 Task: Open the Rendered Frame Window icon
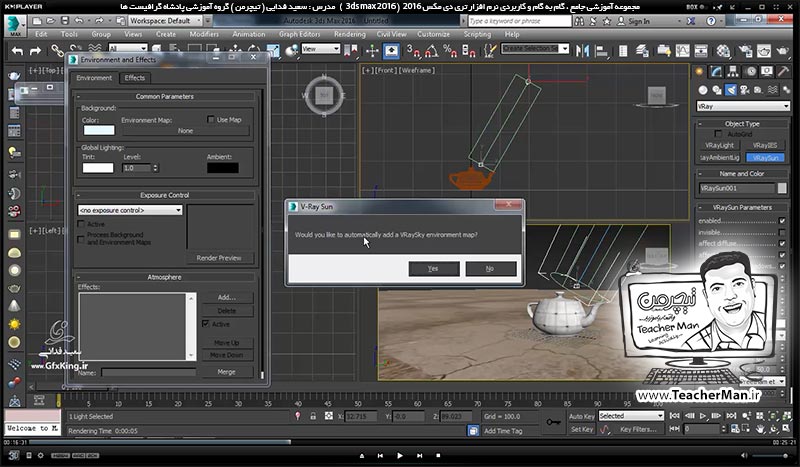point(764,51)
